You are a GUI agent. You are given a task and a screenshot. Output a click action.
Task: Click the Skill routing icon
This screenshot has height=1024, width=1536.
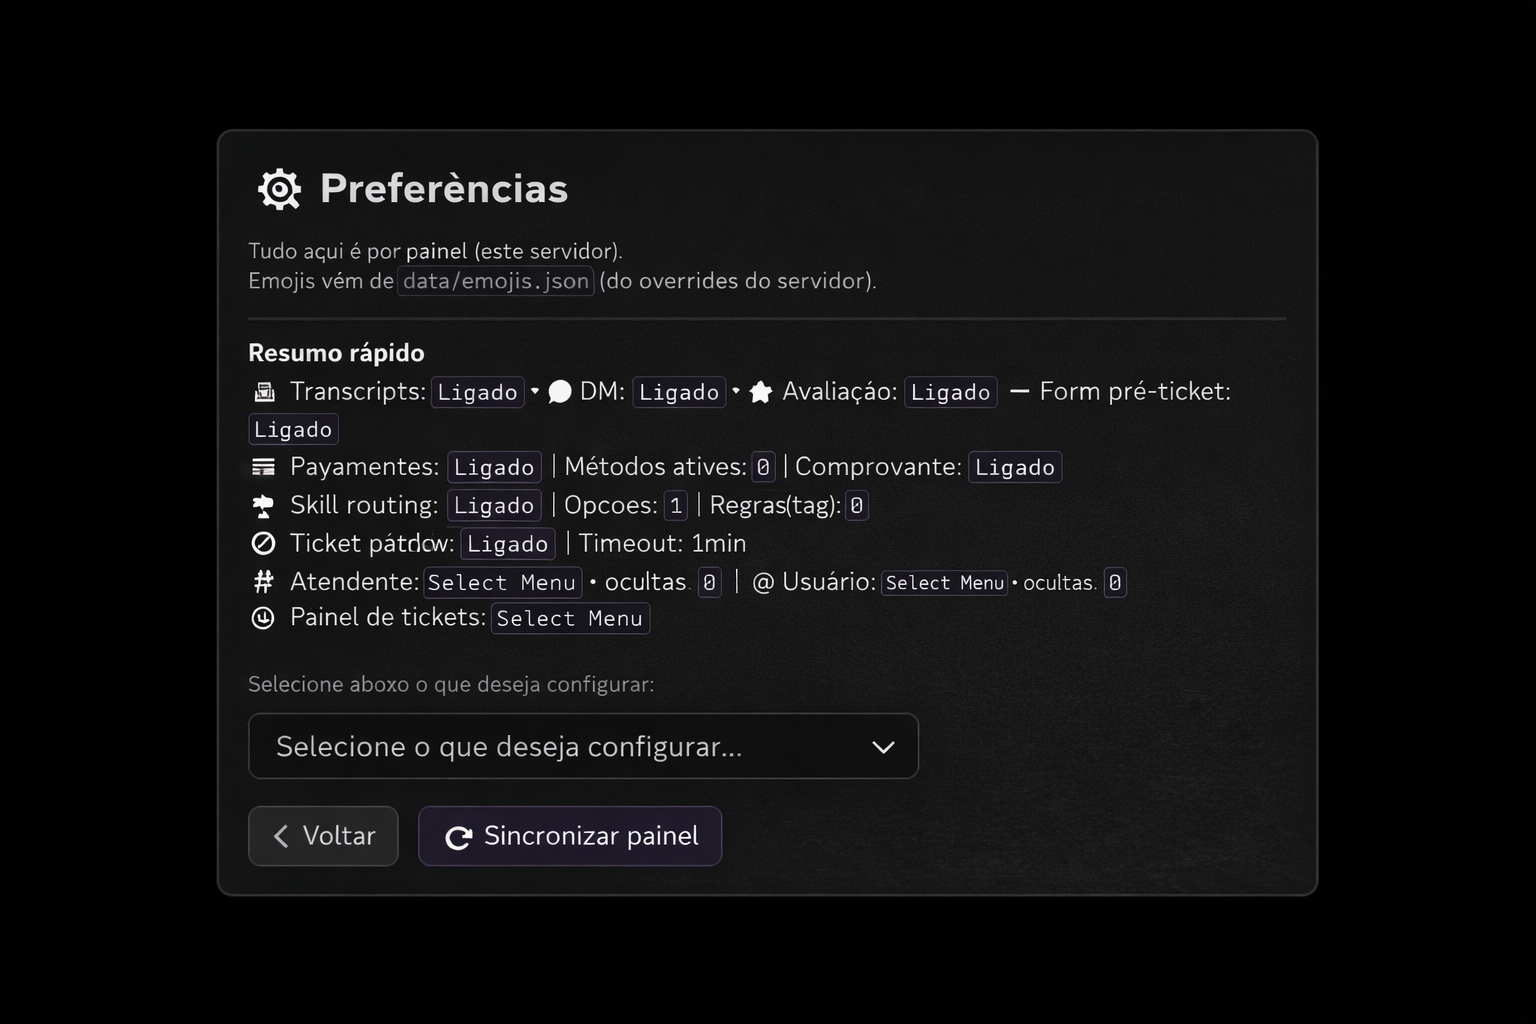click(263, 505)
